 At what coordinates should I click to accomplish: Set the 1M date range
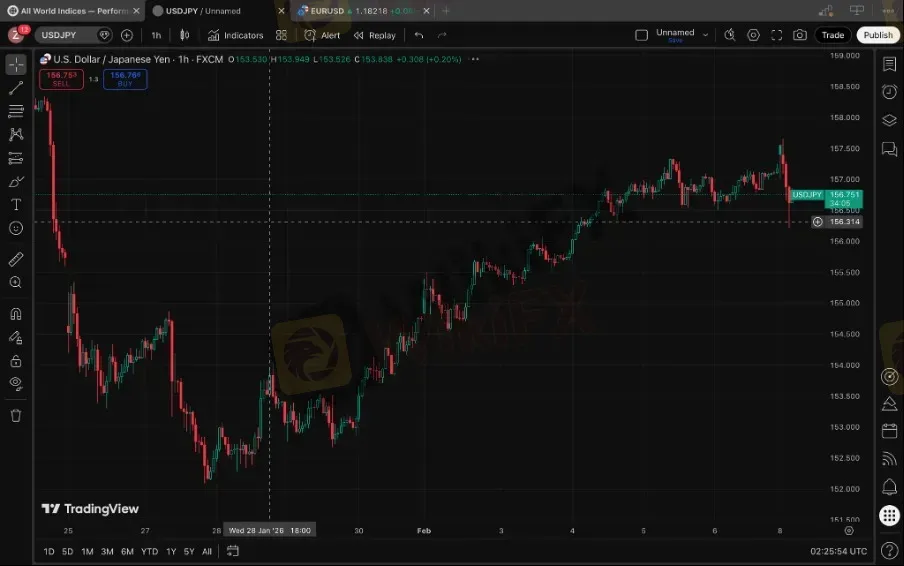(87, 552)
